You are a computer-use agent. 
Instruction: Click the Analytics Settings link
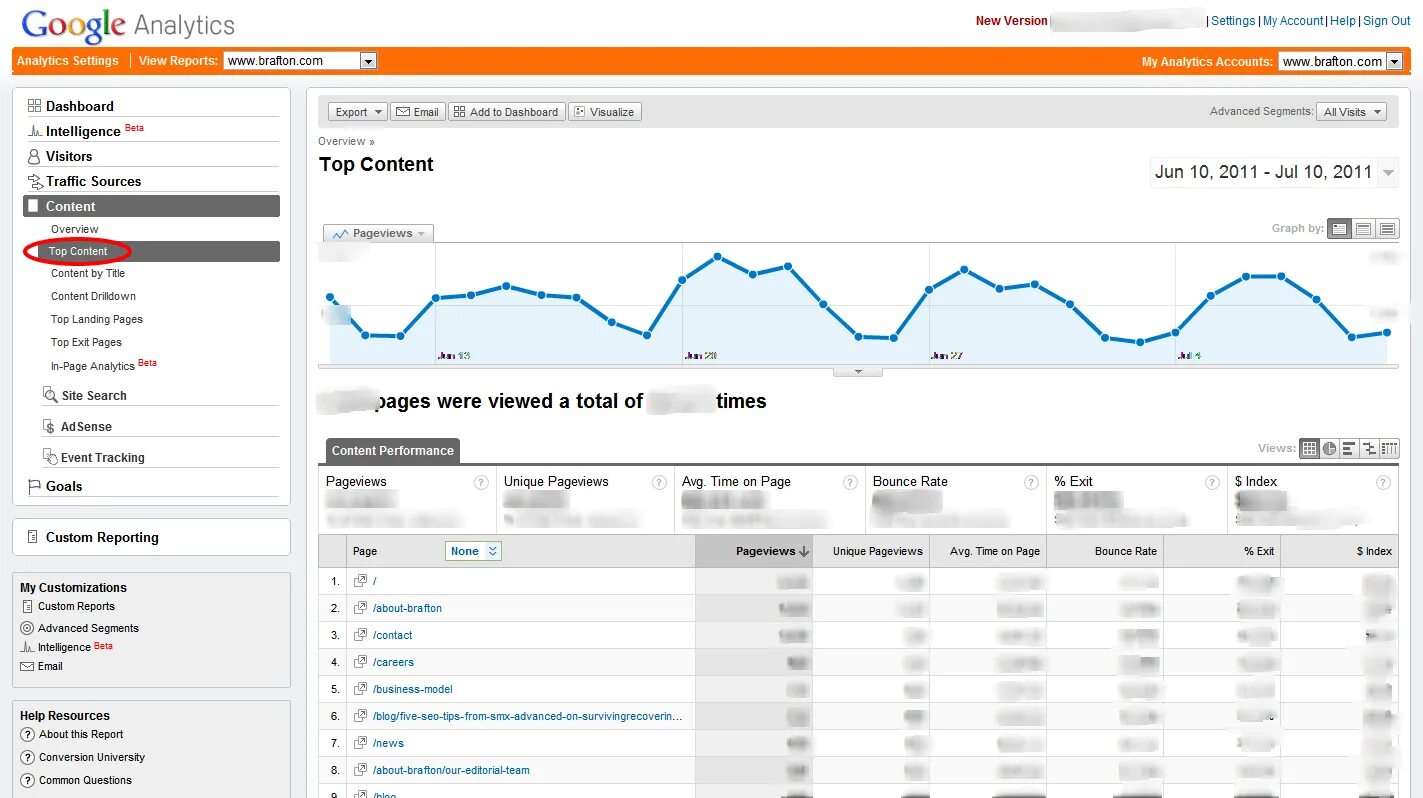(68, 61)
